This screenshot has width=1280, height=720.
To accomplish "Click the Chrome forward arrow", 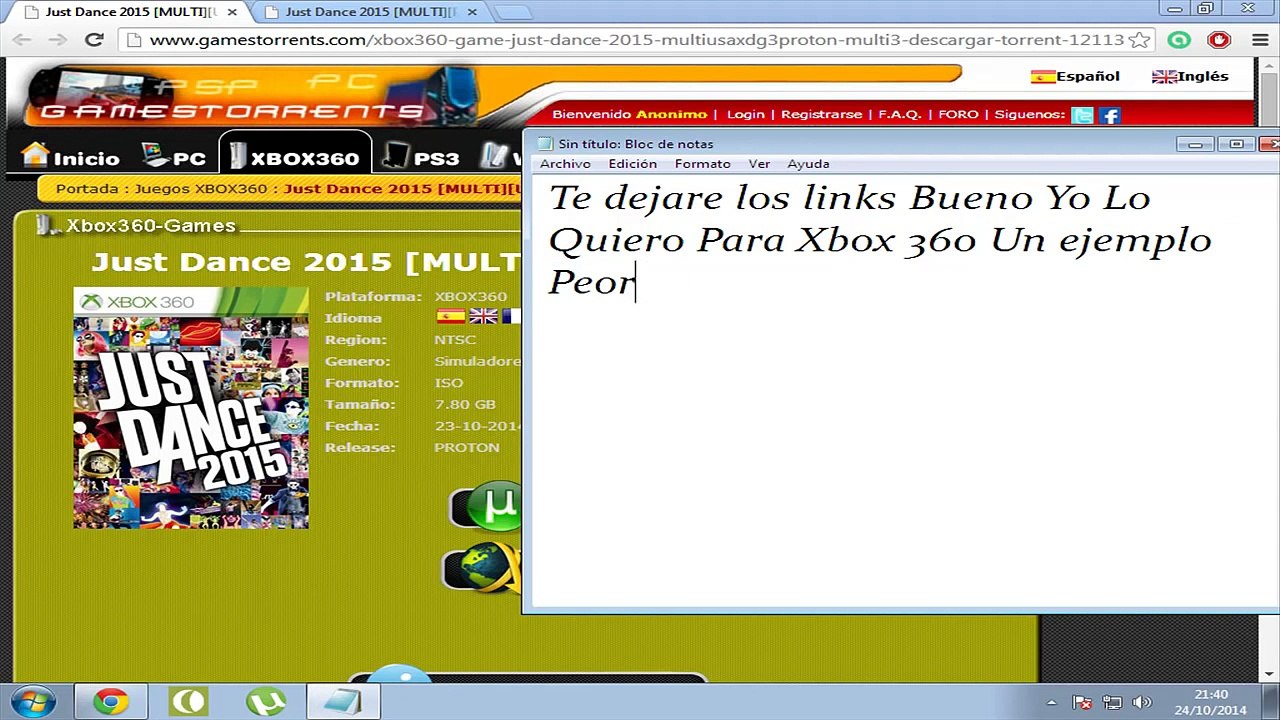I will [57, 40].
